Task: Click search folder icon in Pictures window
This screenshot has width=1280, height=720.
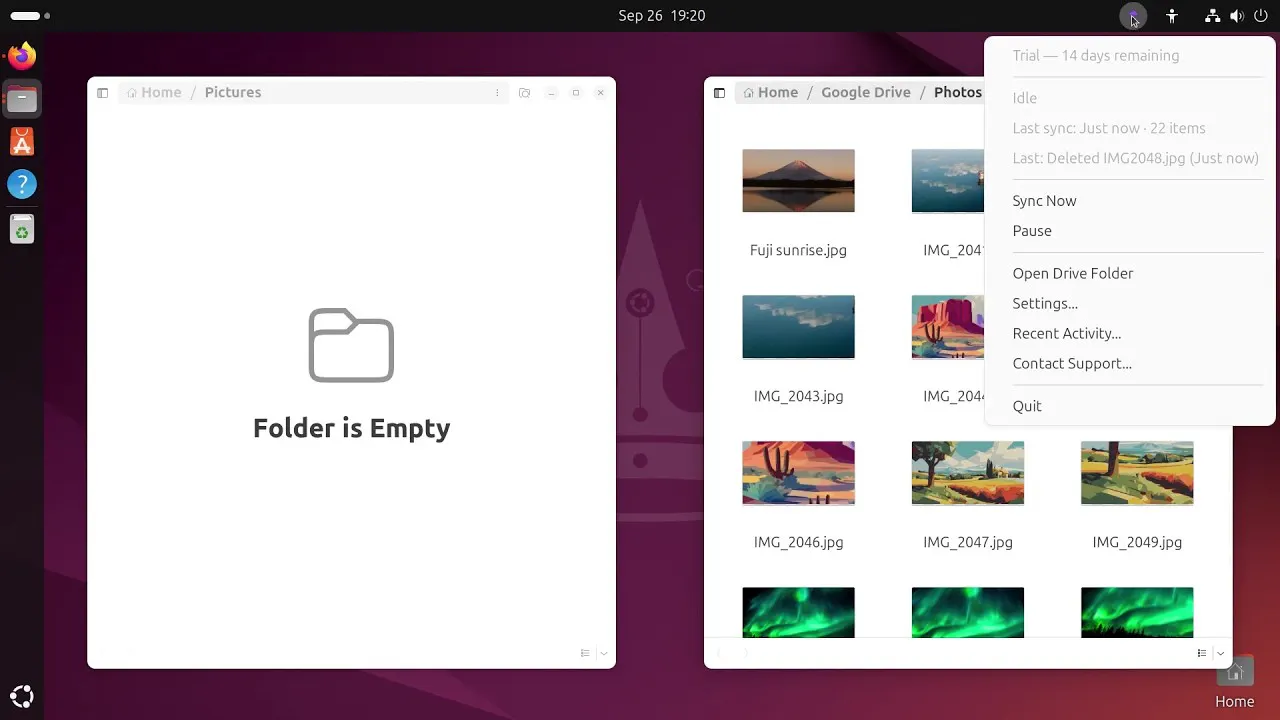Action: (x=525, y=93)
